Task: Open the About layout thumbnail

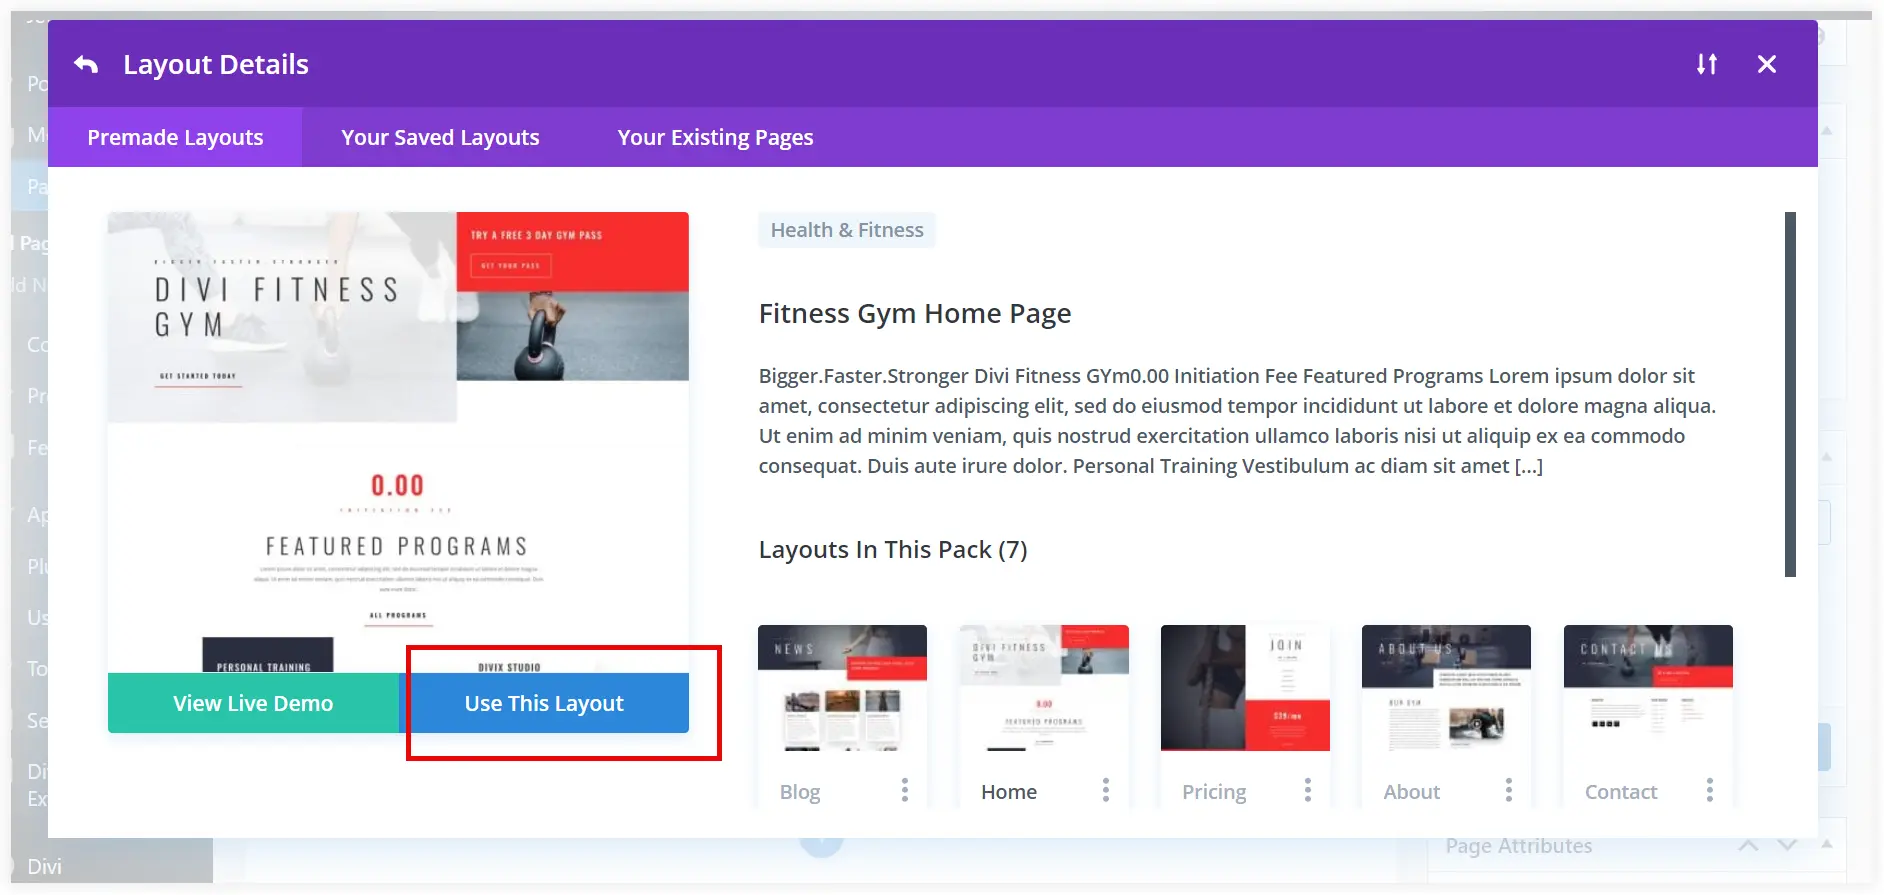Action: coord(1446,688)
